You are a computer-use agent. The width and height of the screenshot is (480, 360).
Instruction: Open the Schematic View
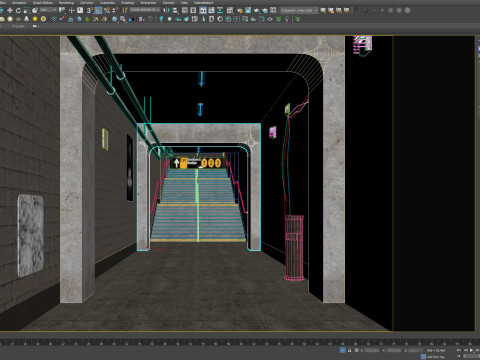pos(220,10)
